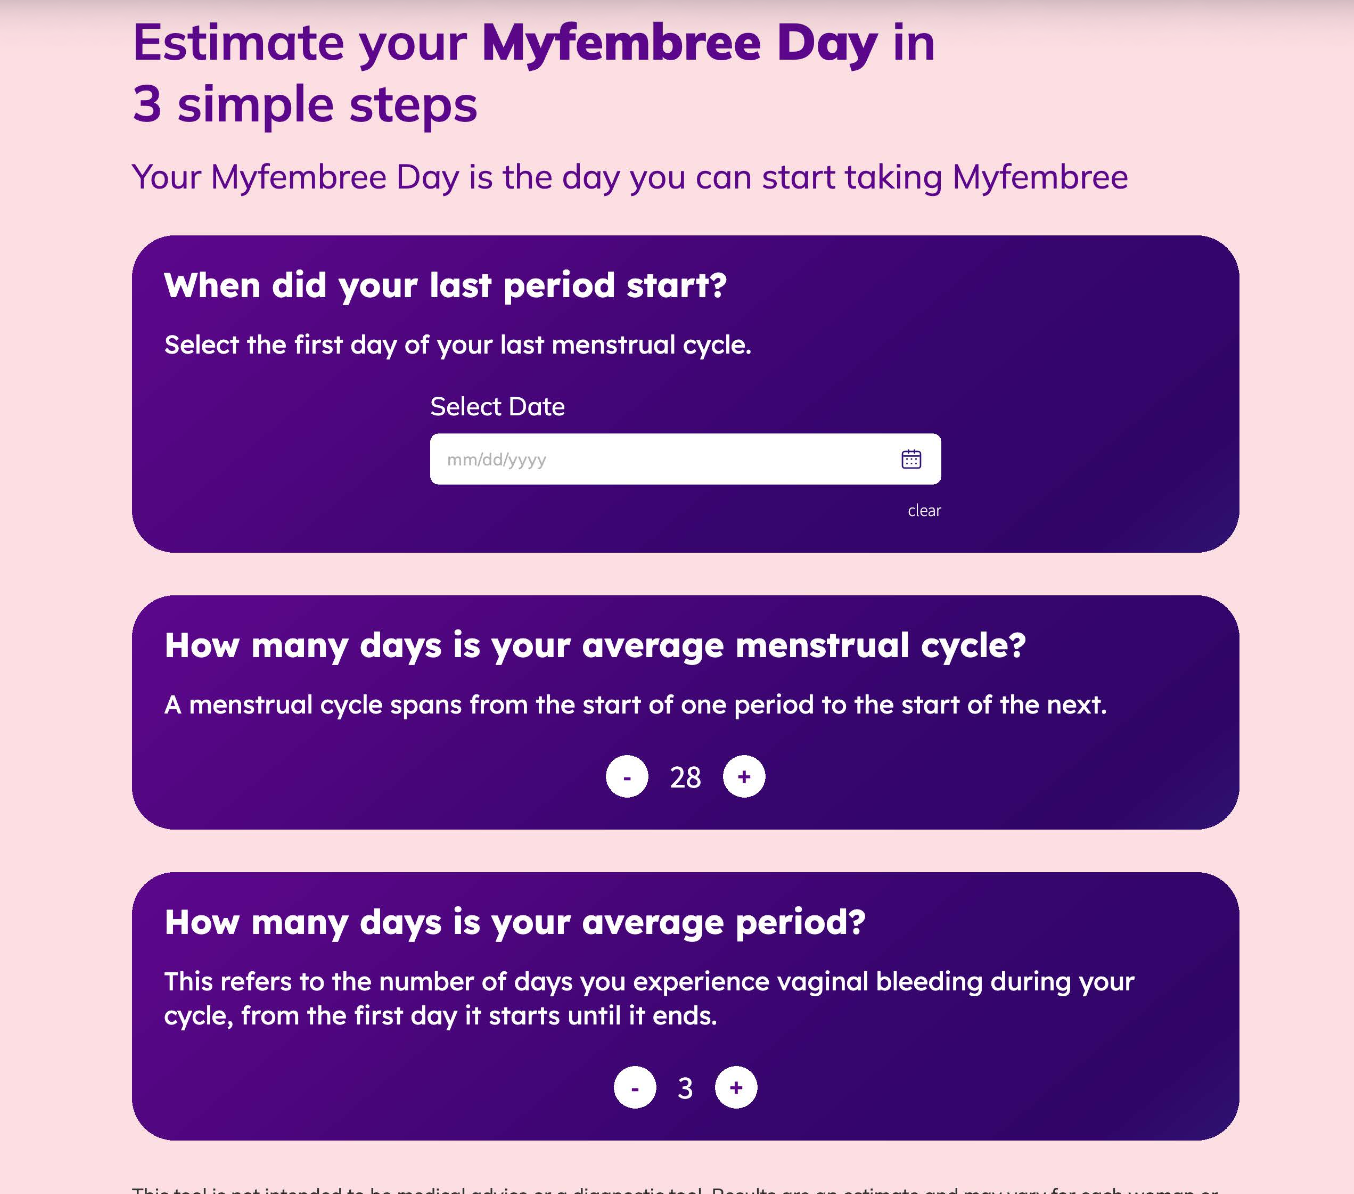This screenshot has width=1354, height=1194.
Task: Click the 'average period' question heading
Action: coord(515,922)
